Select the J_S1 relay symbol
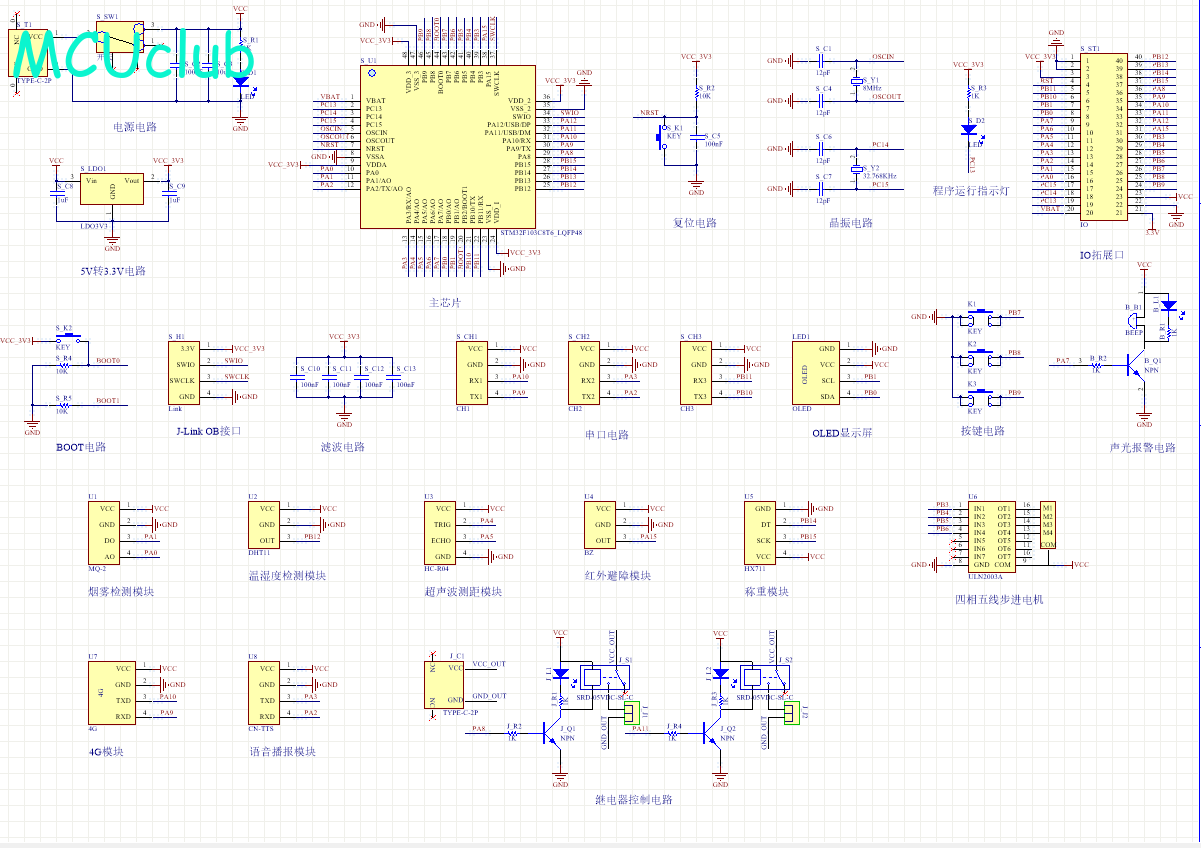Image resolution: width=1201 pixels, height=848 pixels. [604, 679]
